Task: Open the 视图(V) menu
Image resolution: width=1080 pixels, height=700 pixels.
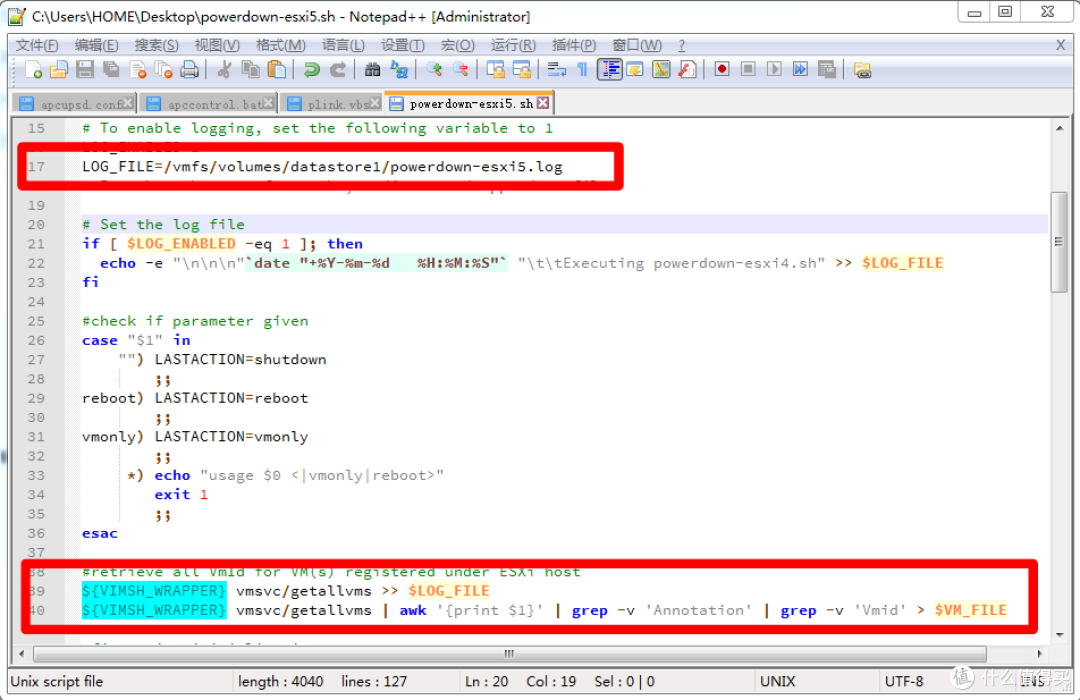Action: [x=217, y=45]
